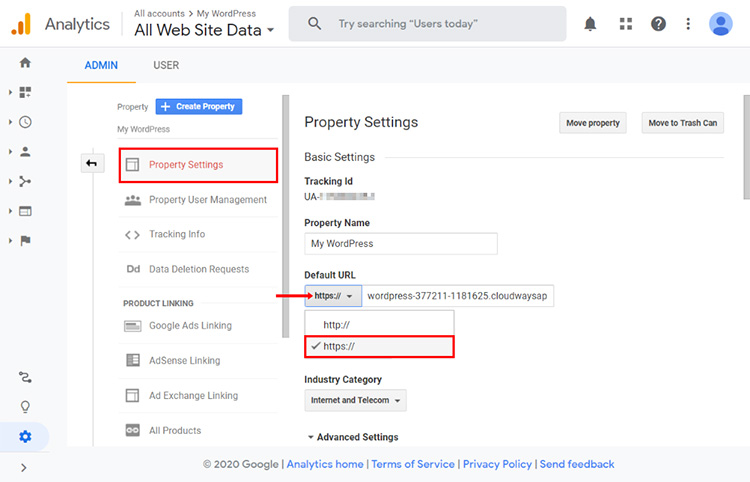
Task: Open the Realtime clock icon
Action: click(x=25, y=122)
